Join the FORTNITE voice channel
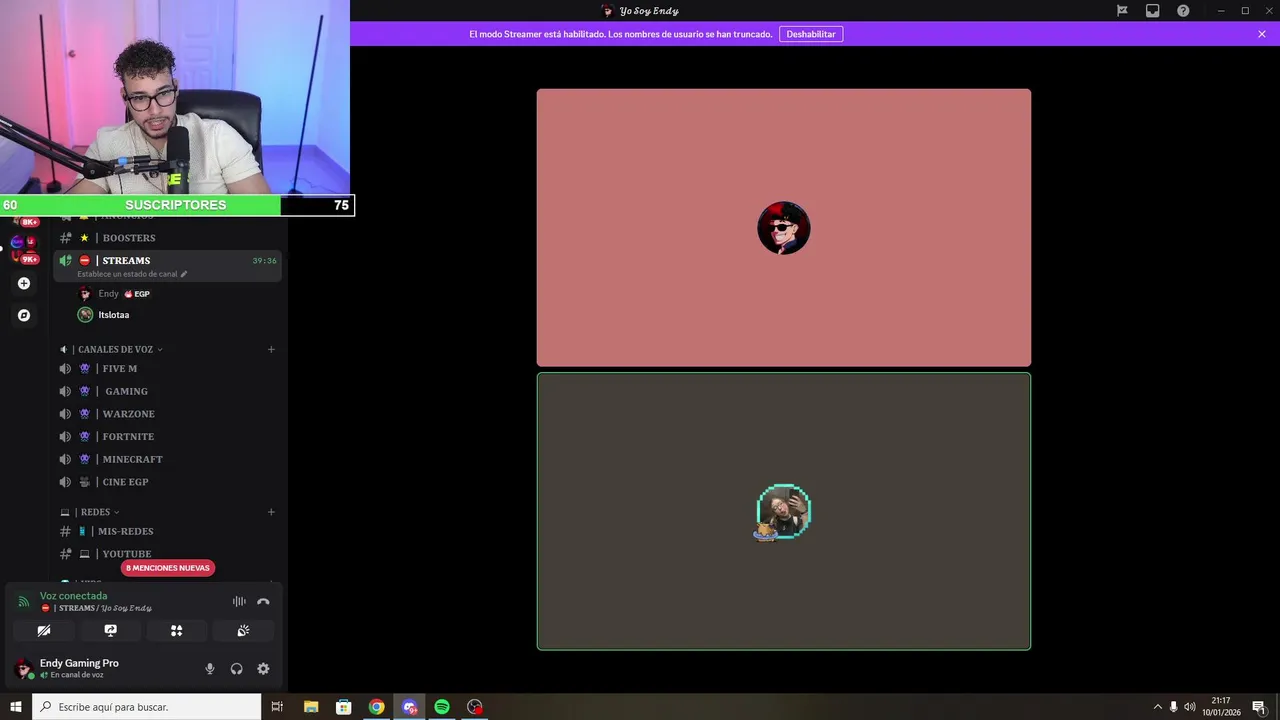Viewport: 1280px width, 720px height. pos(167,436)
